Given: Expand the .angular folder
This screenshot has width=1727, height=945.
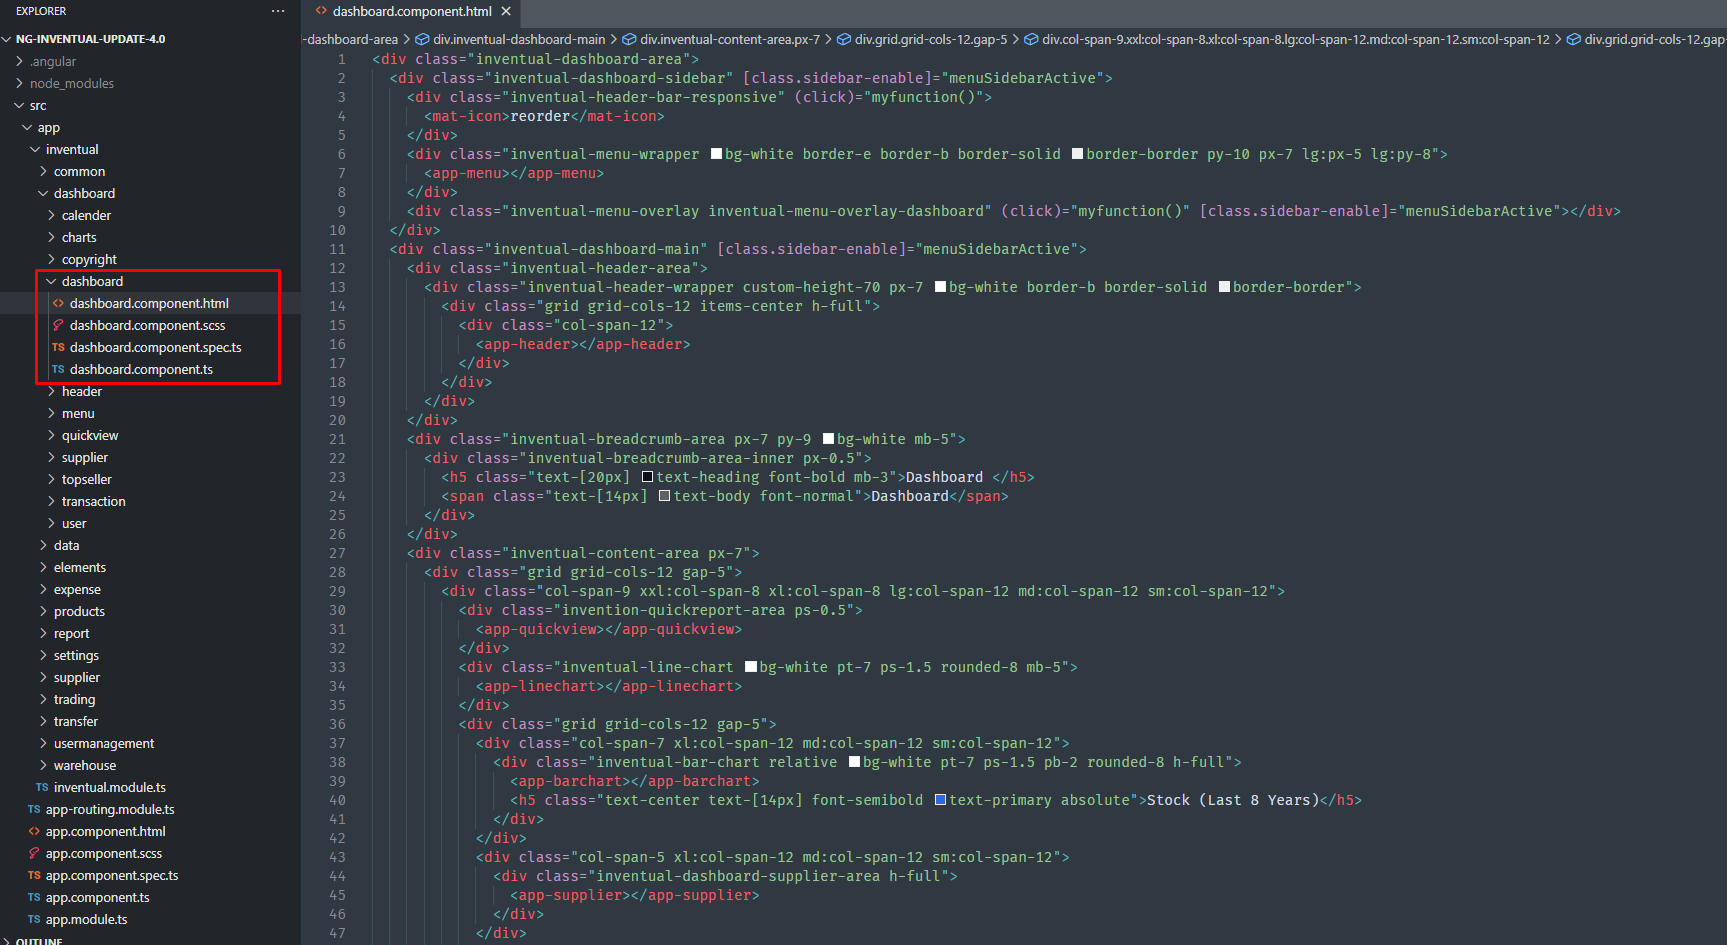Looking at the screenshot, I should tap(19, 61).
